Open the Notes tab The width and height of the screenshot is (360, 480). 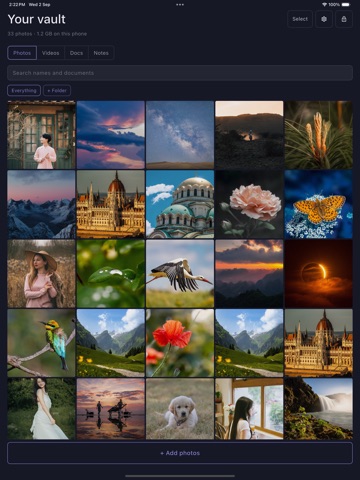(x=101, y=53)
